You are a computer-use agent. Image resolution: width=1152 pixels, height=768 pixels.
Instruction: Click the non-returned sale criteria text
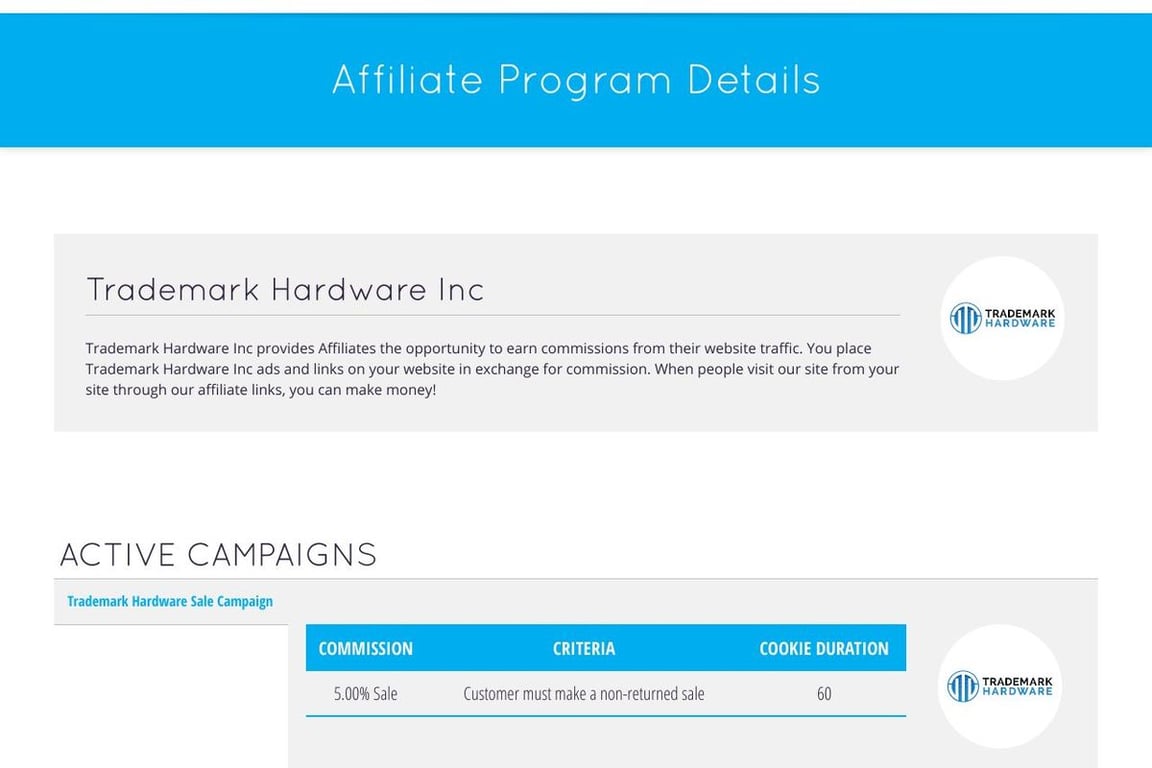(x=584, y=693)
